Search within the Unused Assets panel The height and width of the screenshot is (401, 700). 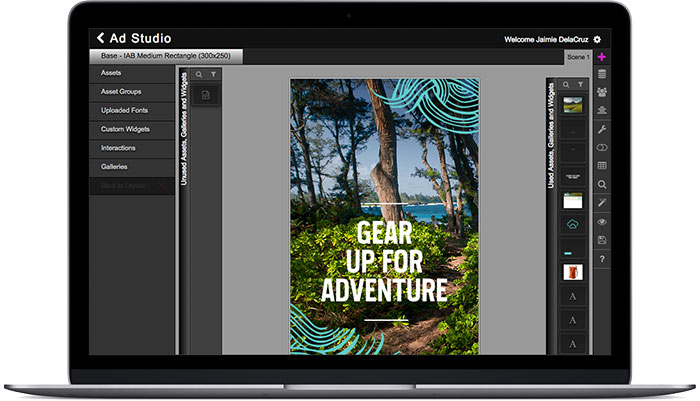point(199,74)
